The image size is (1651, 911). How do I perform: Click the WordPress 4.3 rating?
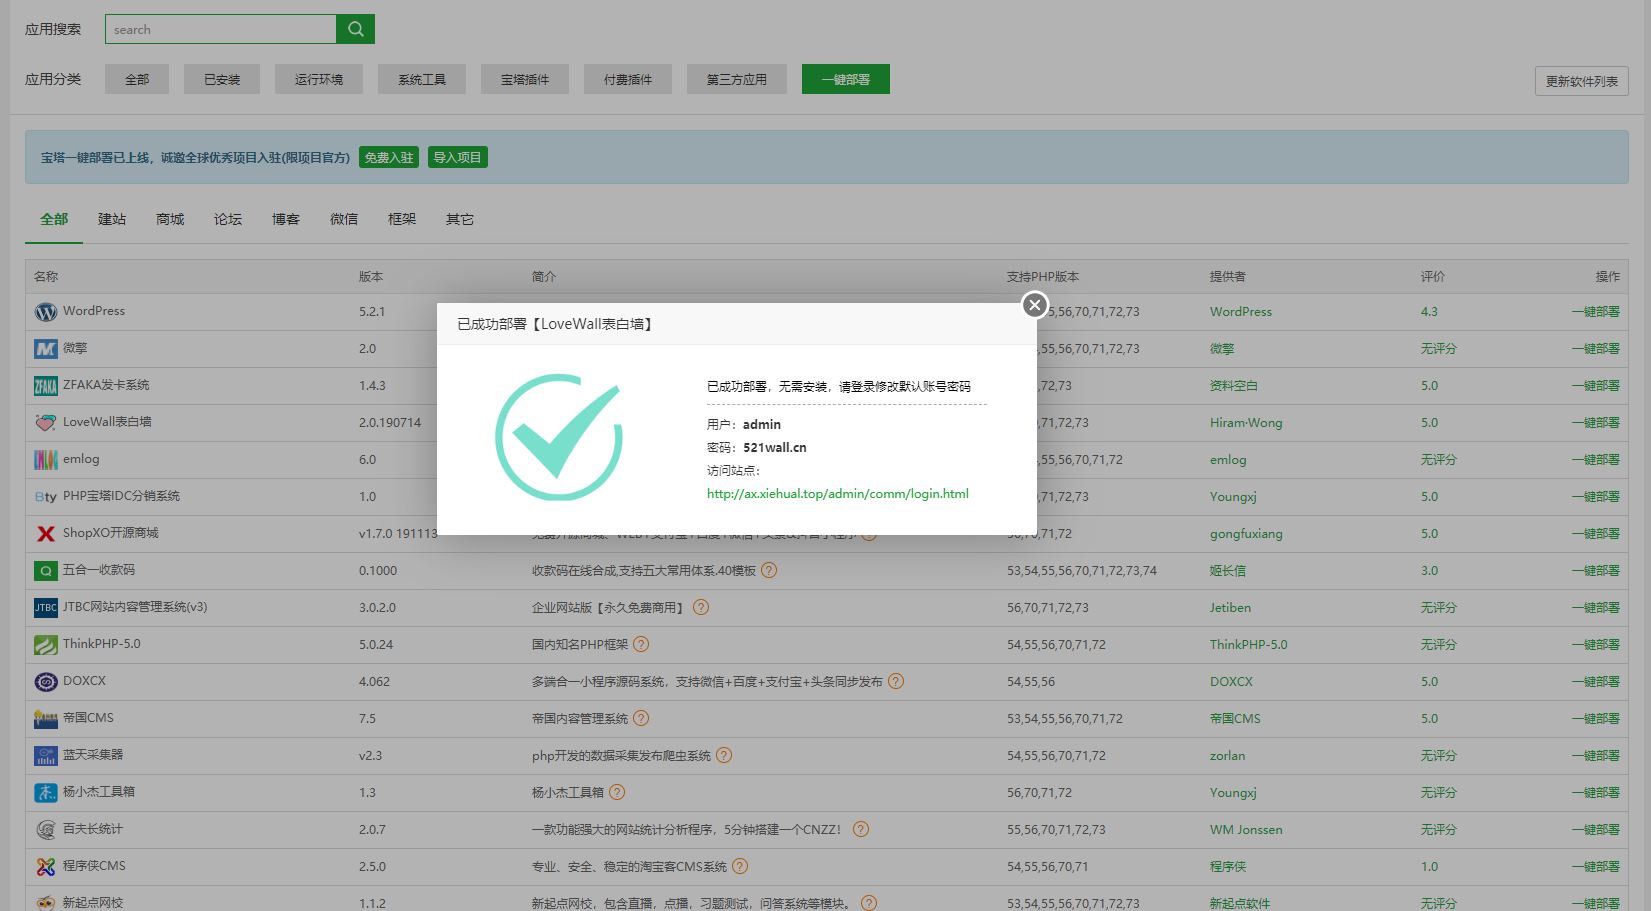[x=1429, y=312]
